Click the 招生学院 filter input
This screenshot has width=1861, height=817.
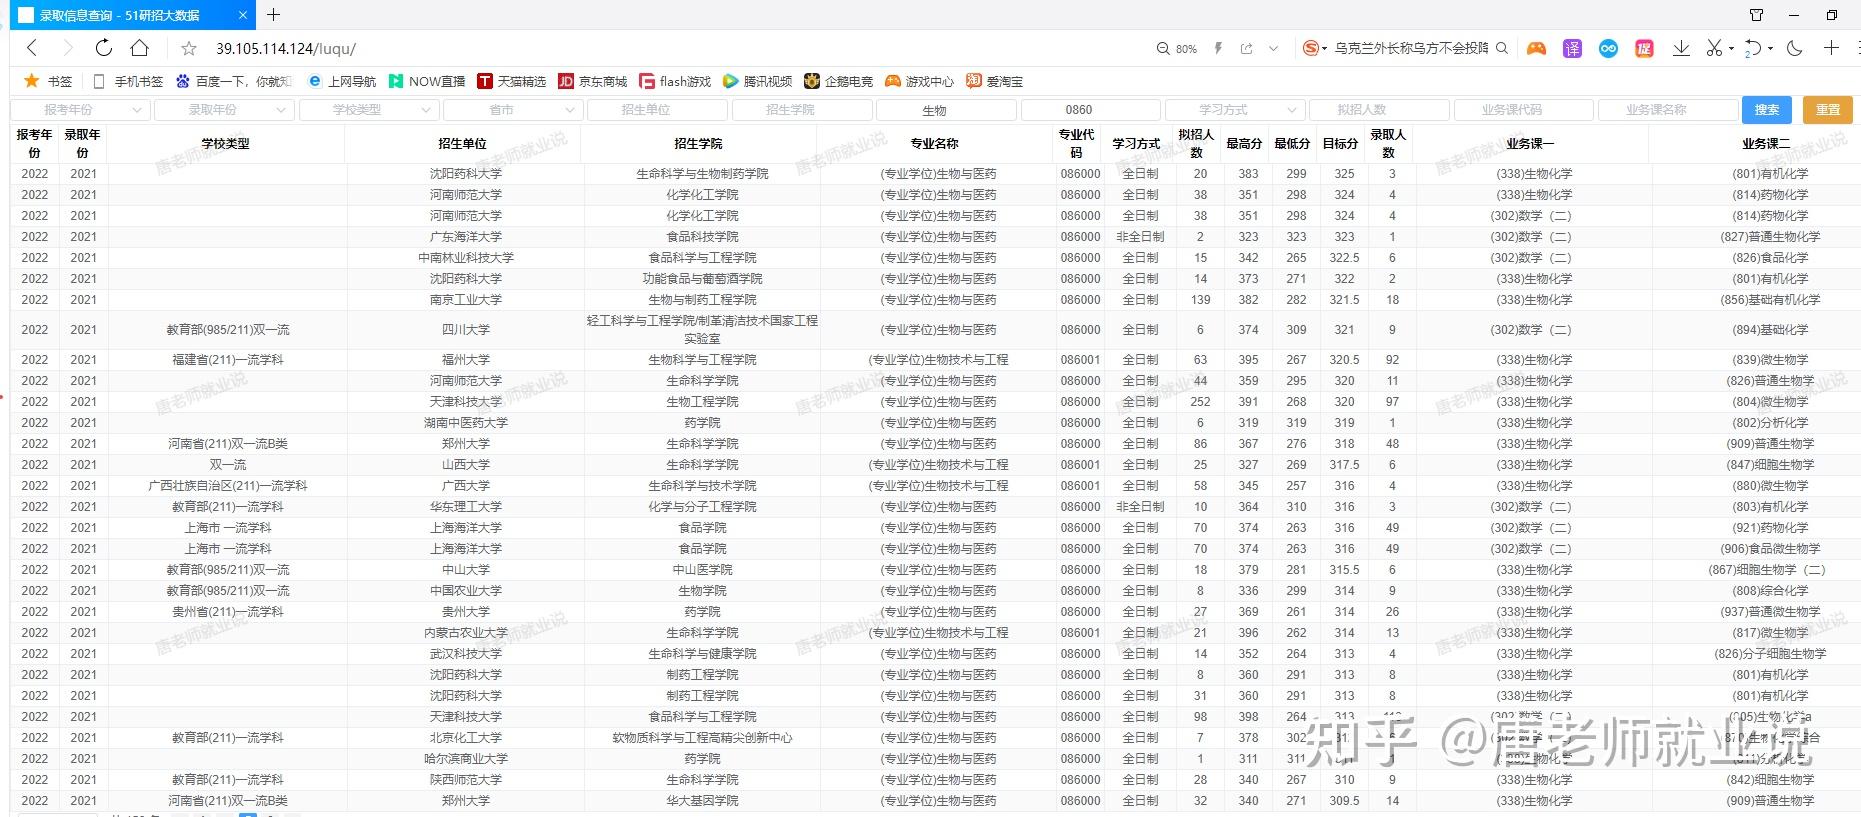point(802,110)
